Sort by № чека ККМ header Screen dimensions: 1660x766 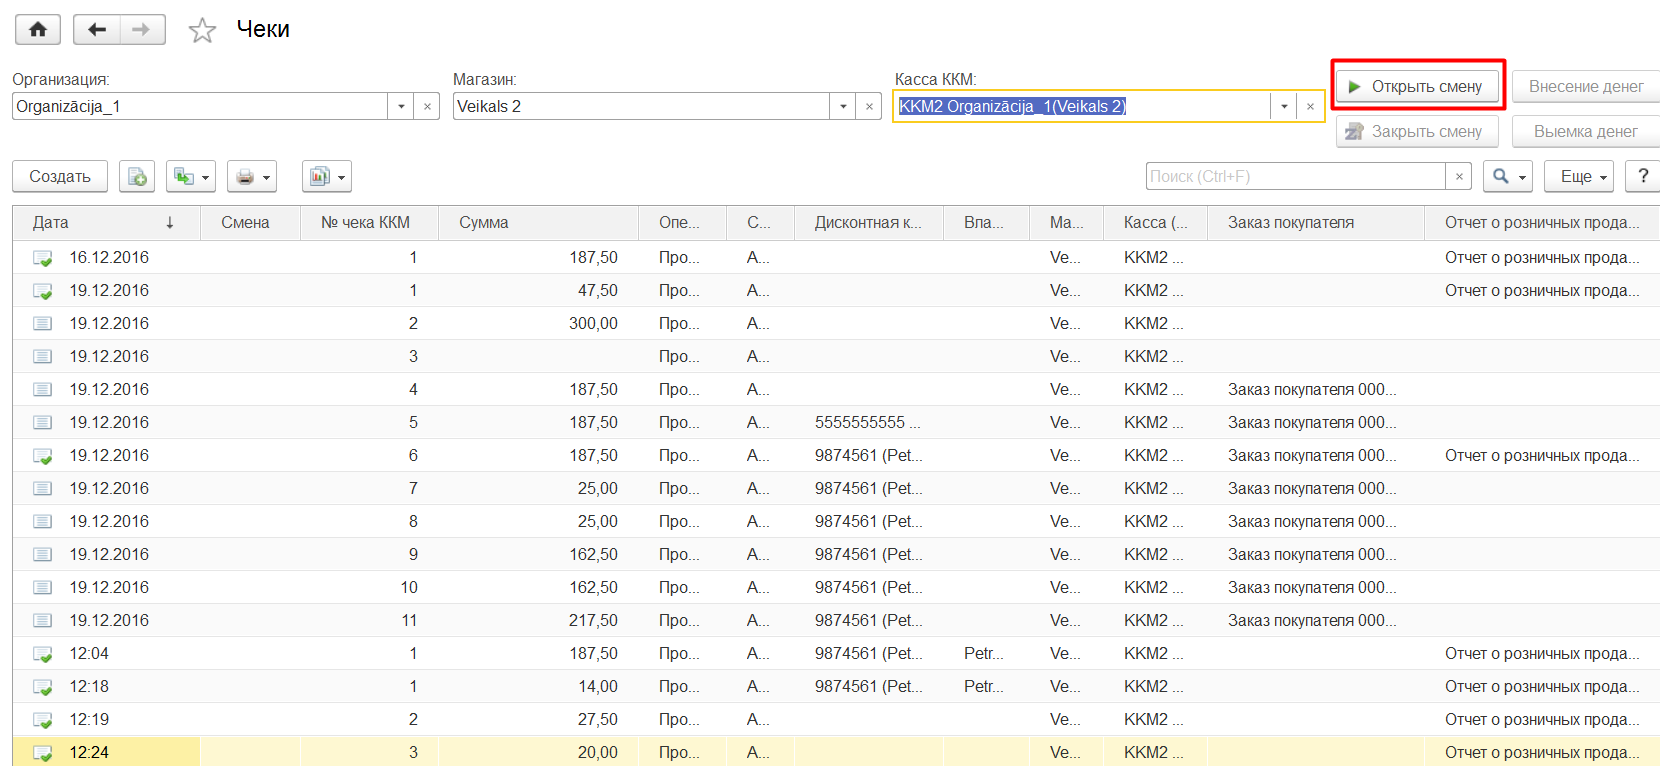tap(369, 223)
